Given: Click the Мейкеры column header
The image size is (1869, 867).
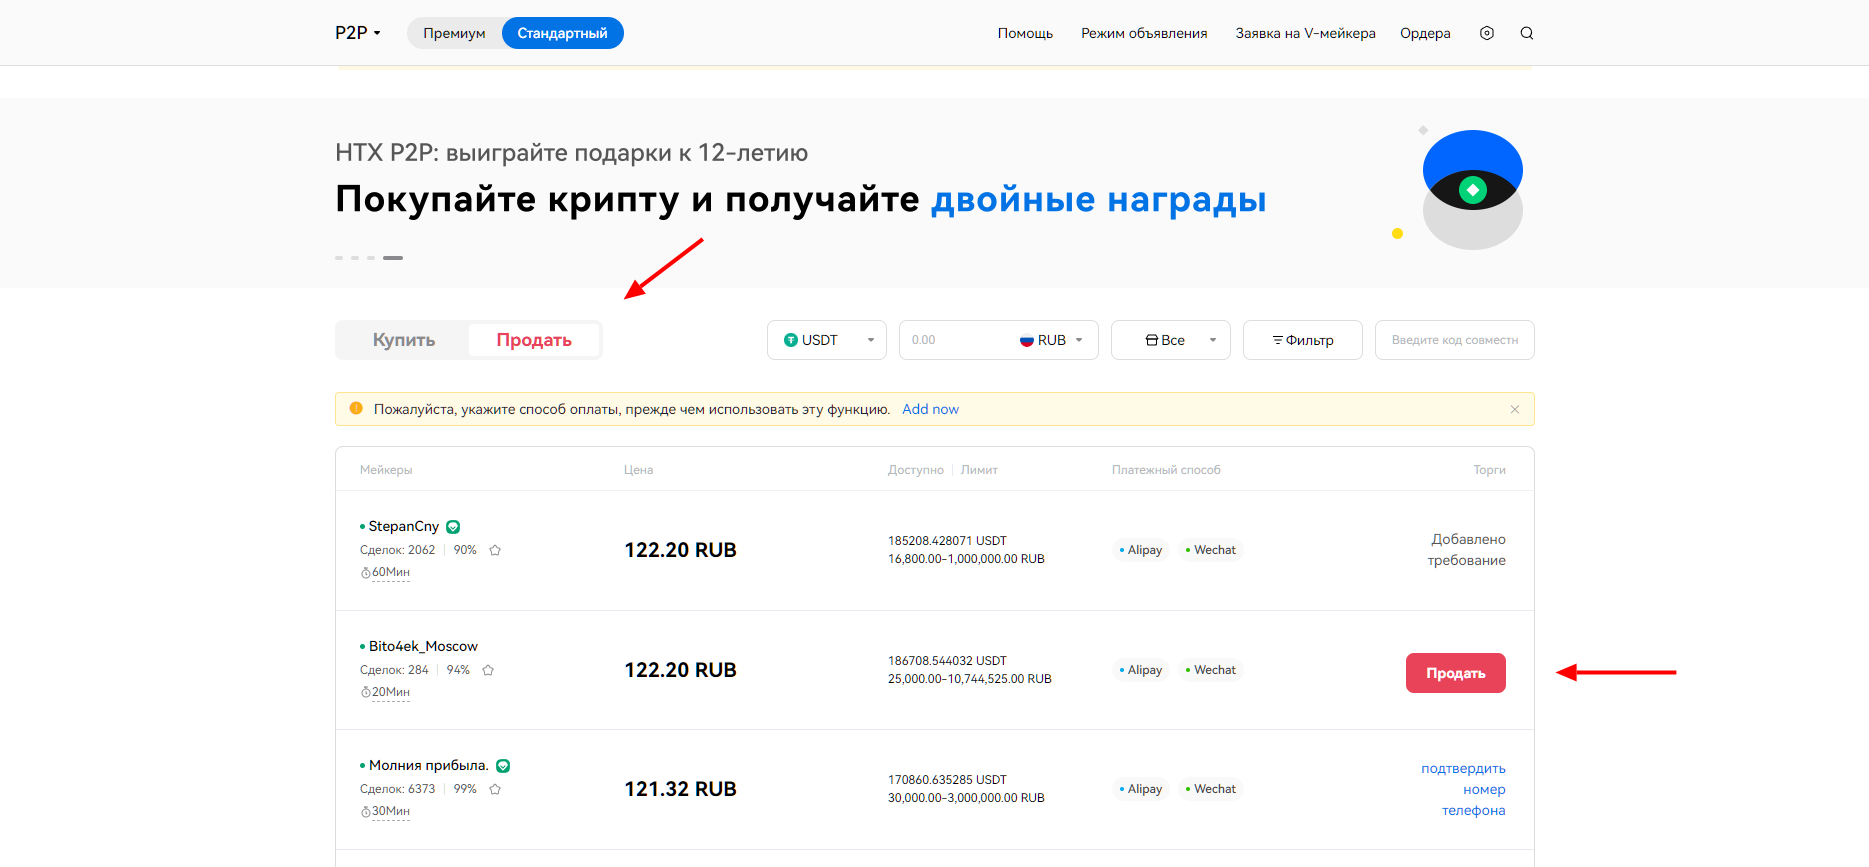Looking at the screenshot, I should coord(386,470).
